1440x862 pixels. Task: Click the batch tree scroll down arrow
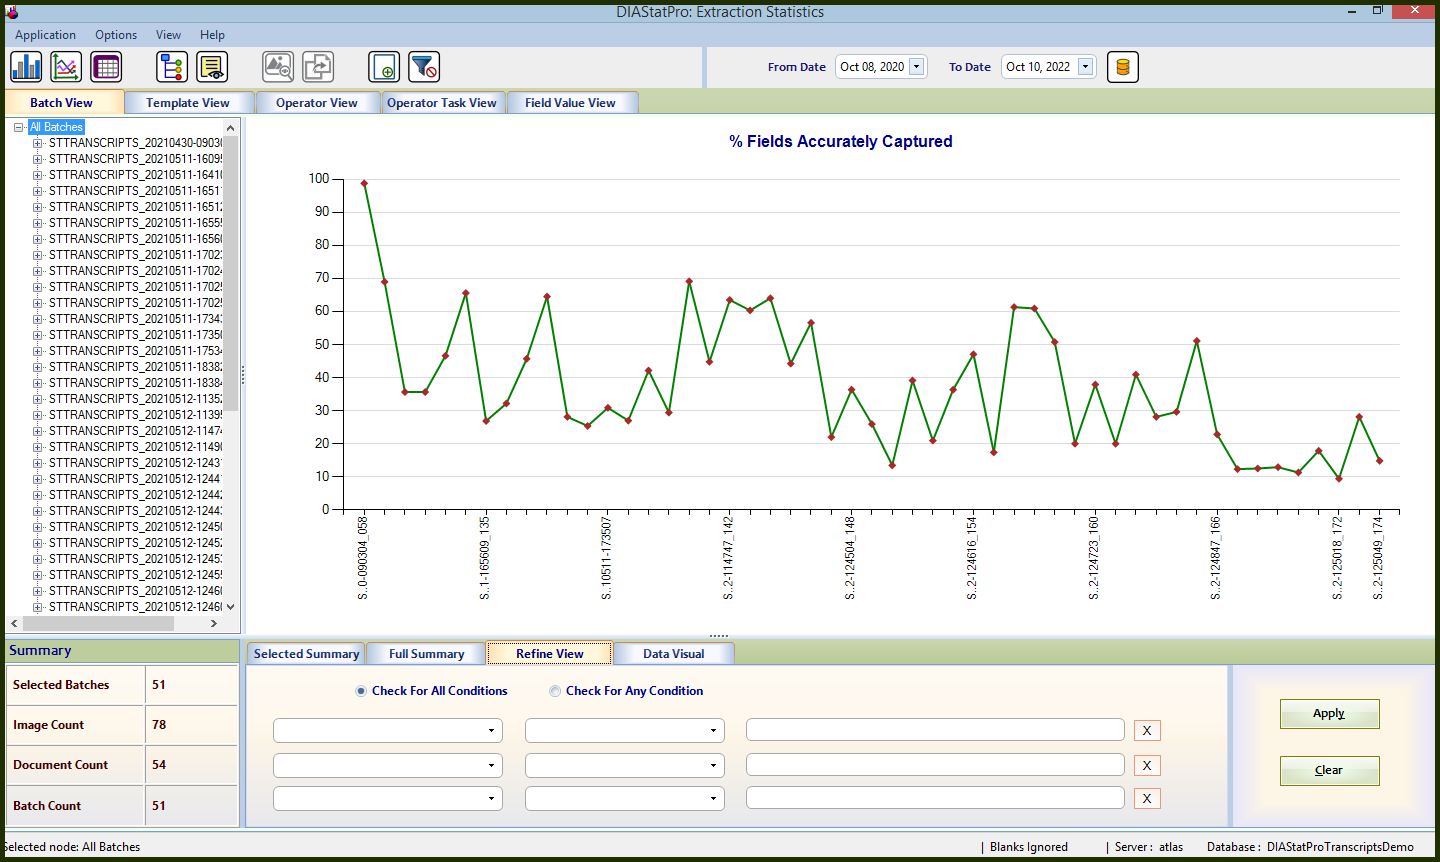(231, 607)
